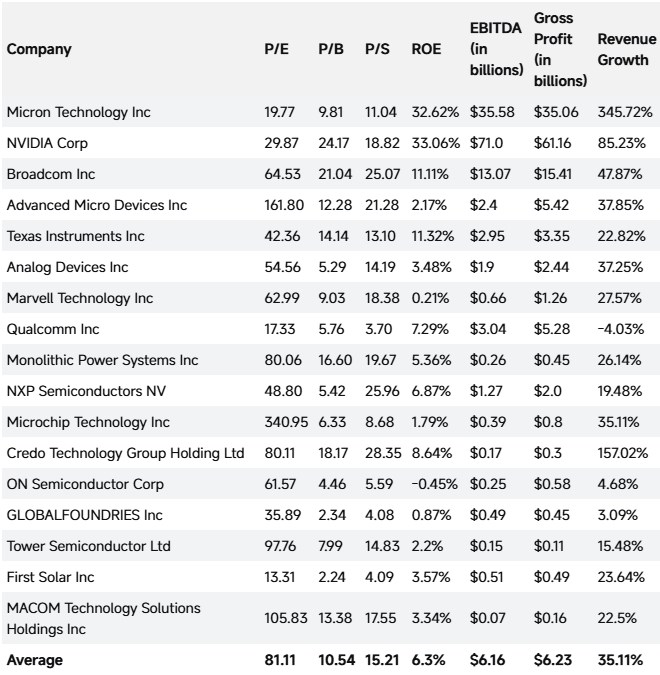Click the NVIDIA Corp company name
This screenshot has height=675, width=660.
(47, 143)
